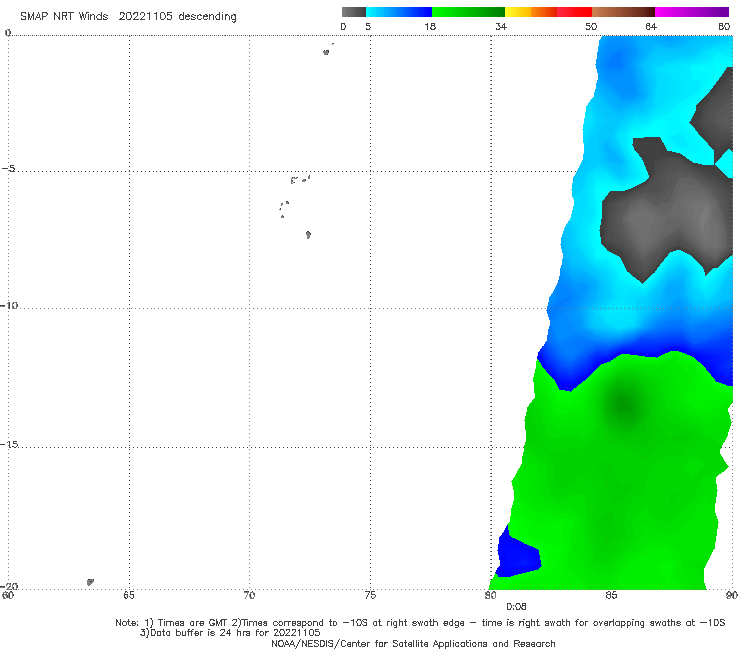Click the brown segment of the color bar
740x650 pixels.
[x=623, y=12]
